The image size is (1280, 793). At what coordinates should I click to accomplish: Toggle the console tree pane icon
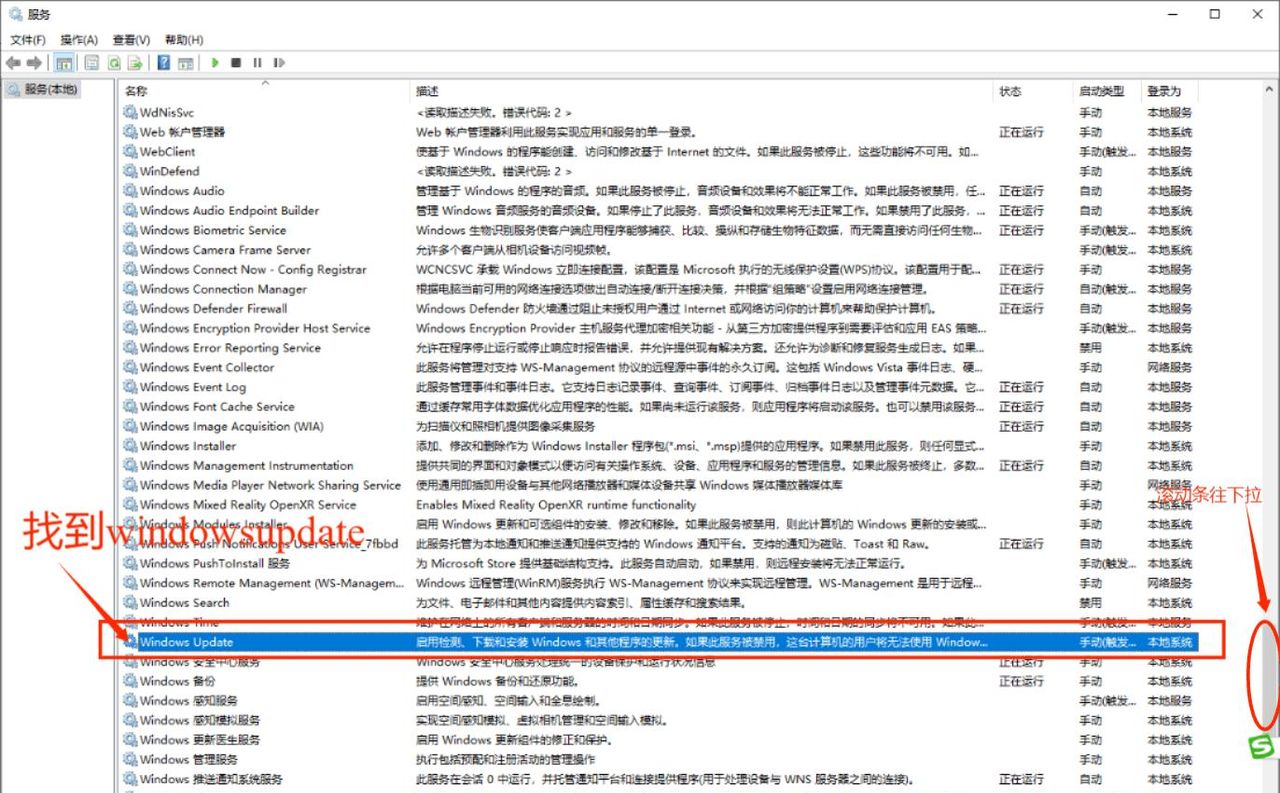click(x=62, y=63)
